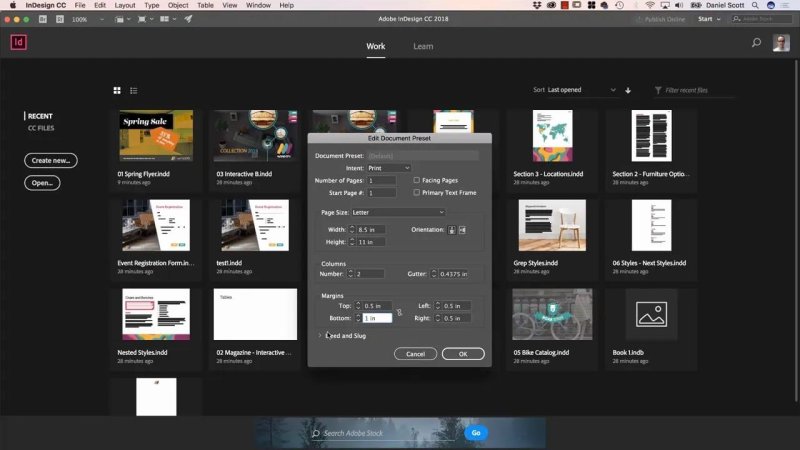Open Spotlight search in menu bar
This screenshot has height=450, width=800.
[x=755, y=5]
